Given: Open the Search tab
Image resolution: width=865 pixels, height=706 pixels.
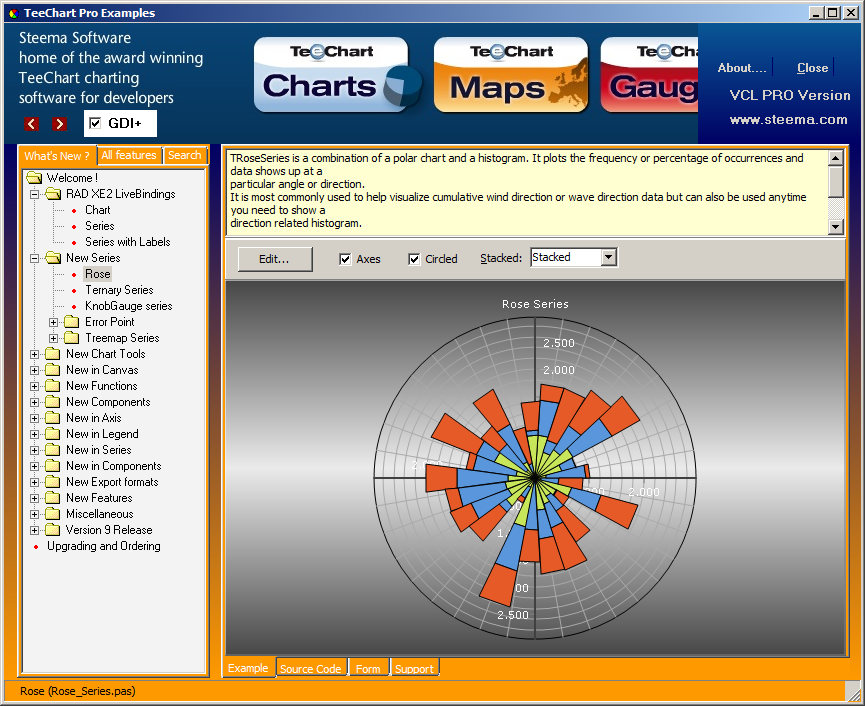Looking at the screenshot, I should tap(185, 155).
